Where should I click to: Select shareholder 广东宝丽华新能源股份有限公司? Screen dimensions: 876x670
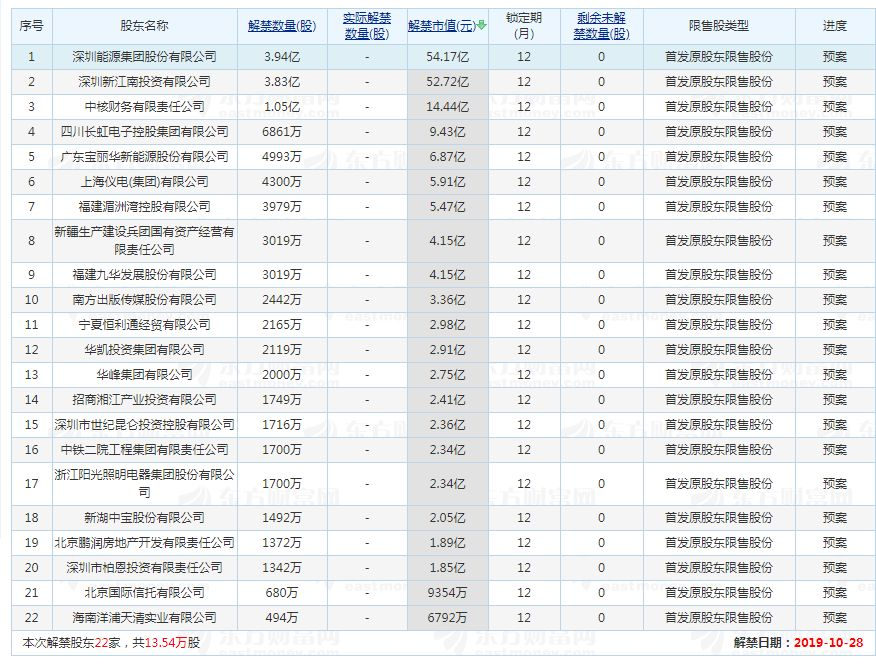point(144,156)
